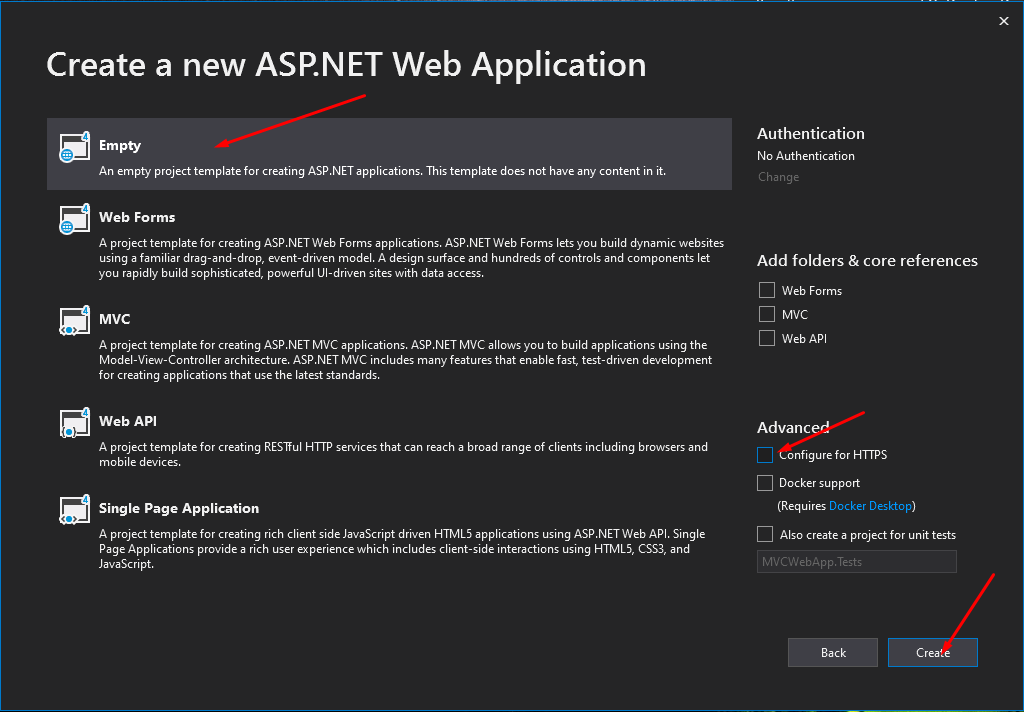Click the Create button
The width and height of the screenshot is (1024, 712).
tap(933, 653)
